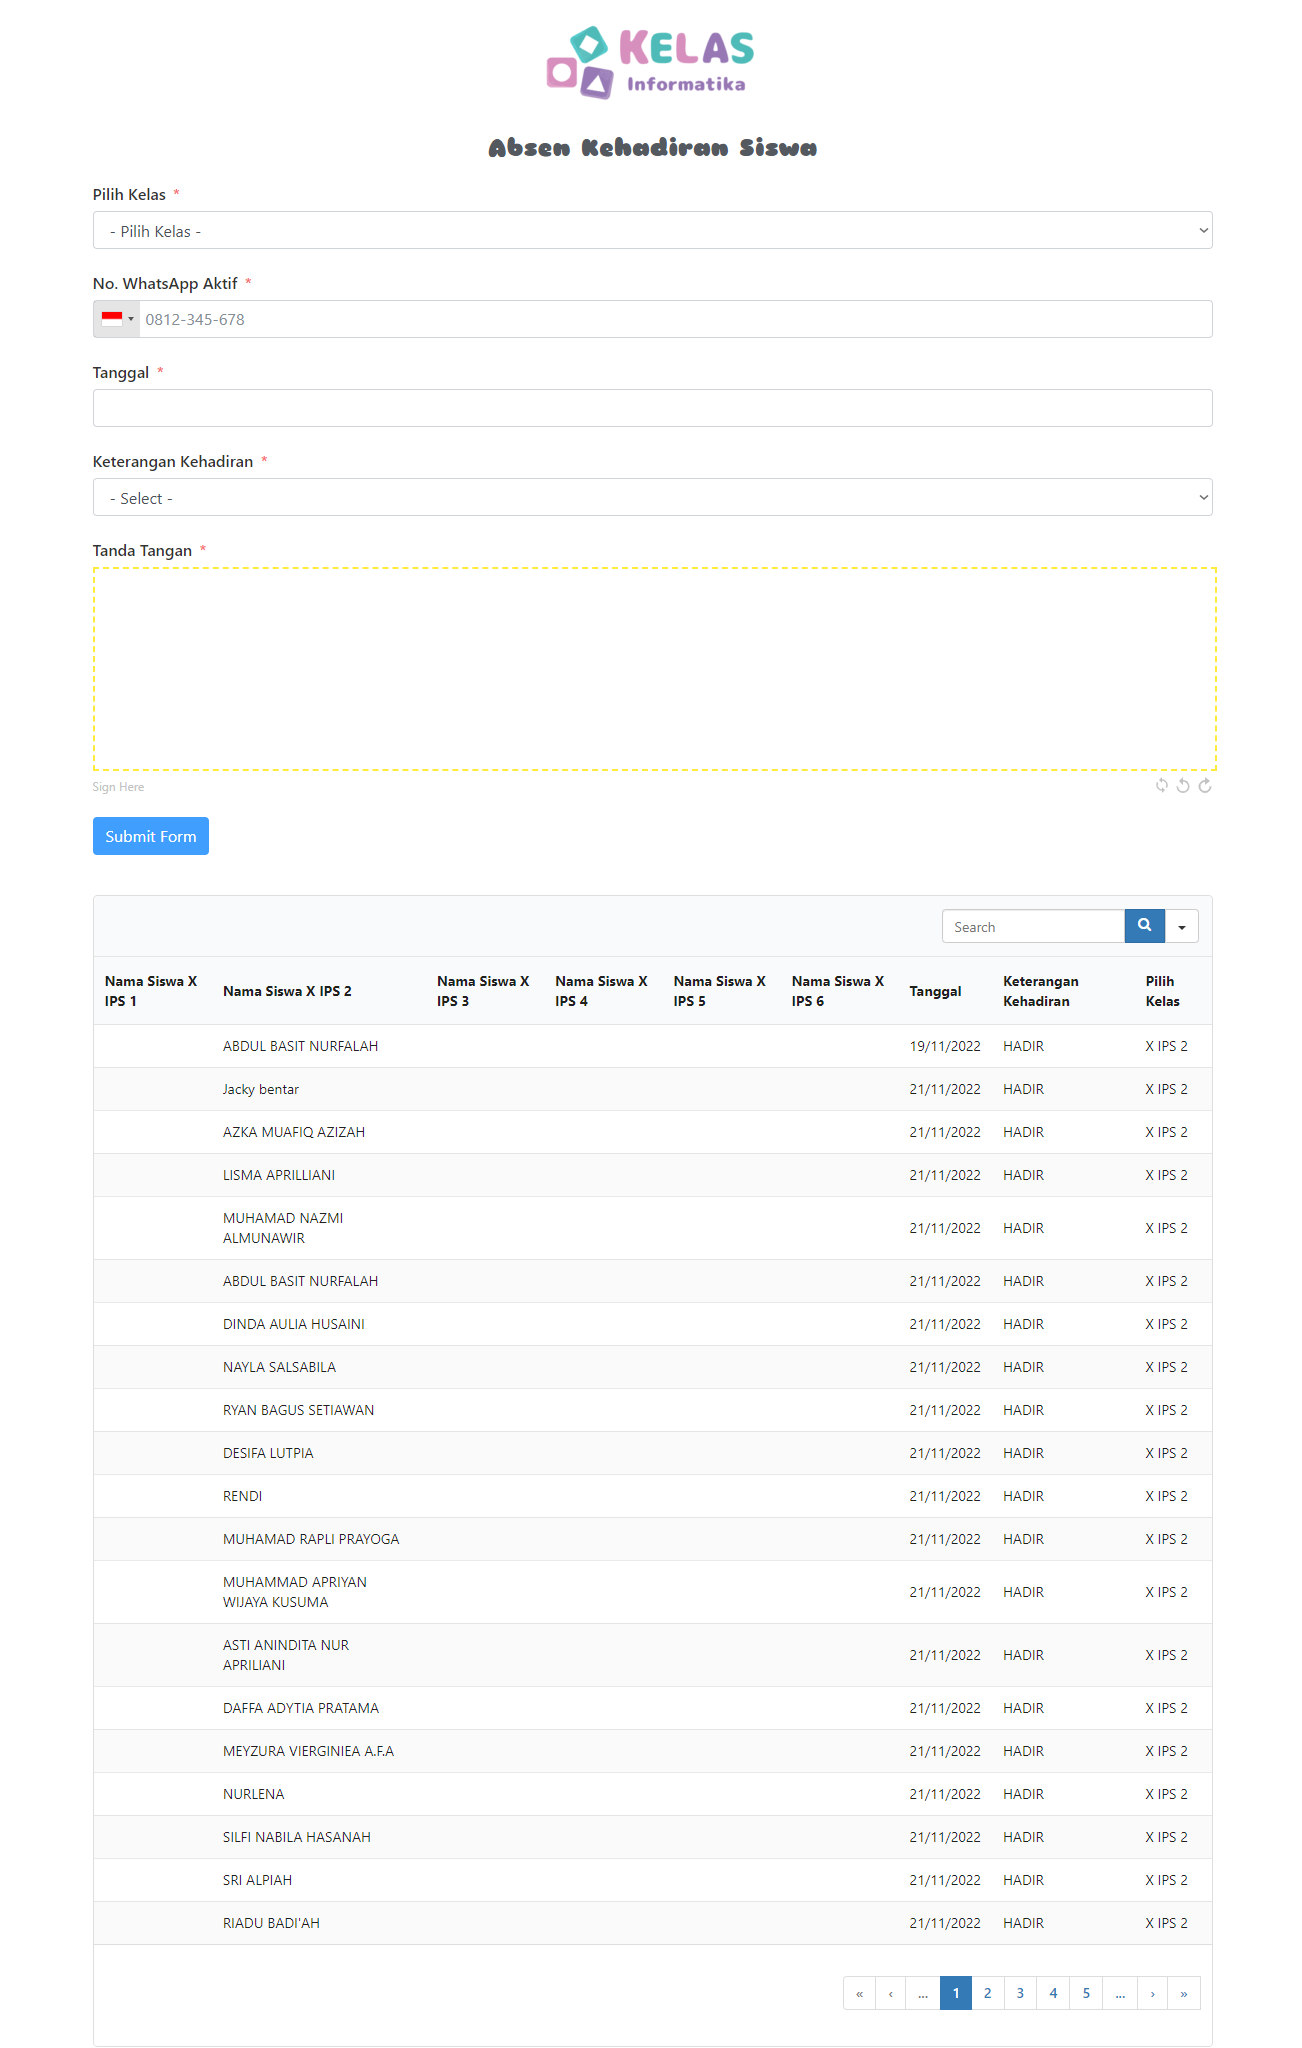Click the blue magnifier search button

(1144, 926)
